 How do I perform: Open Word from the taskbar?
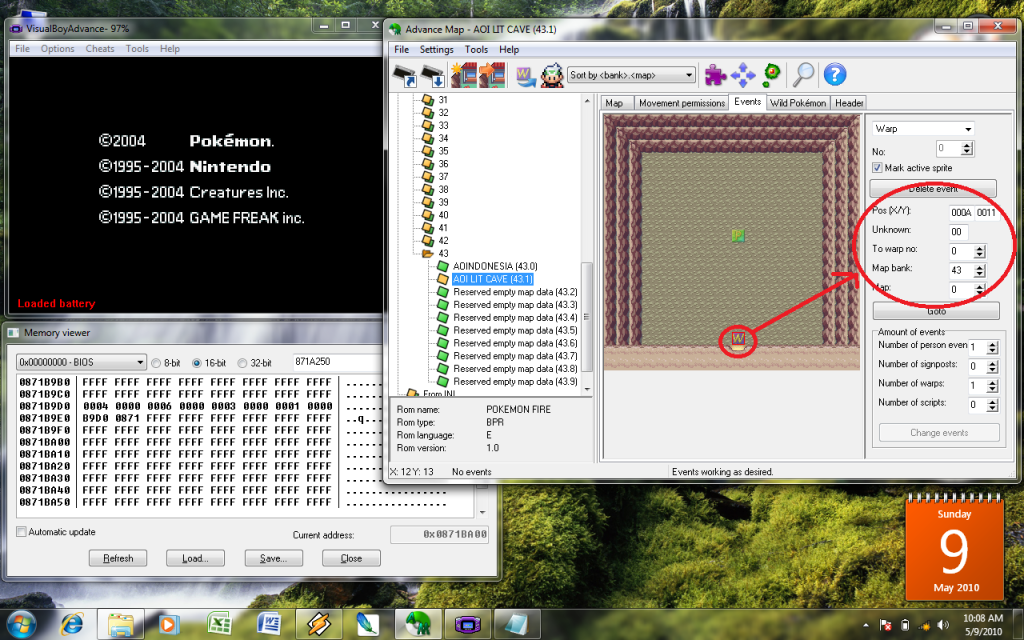point(268,624)
